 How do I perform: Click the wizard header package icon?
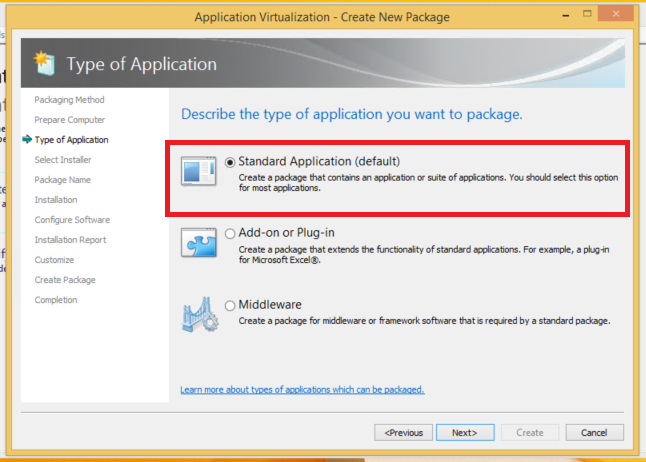pyautogui.click(x=44, y=64)
